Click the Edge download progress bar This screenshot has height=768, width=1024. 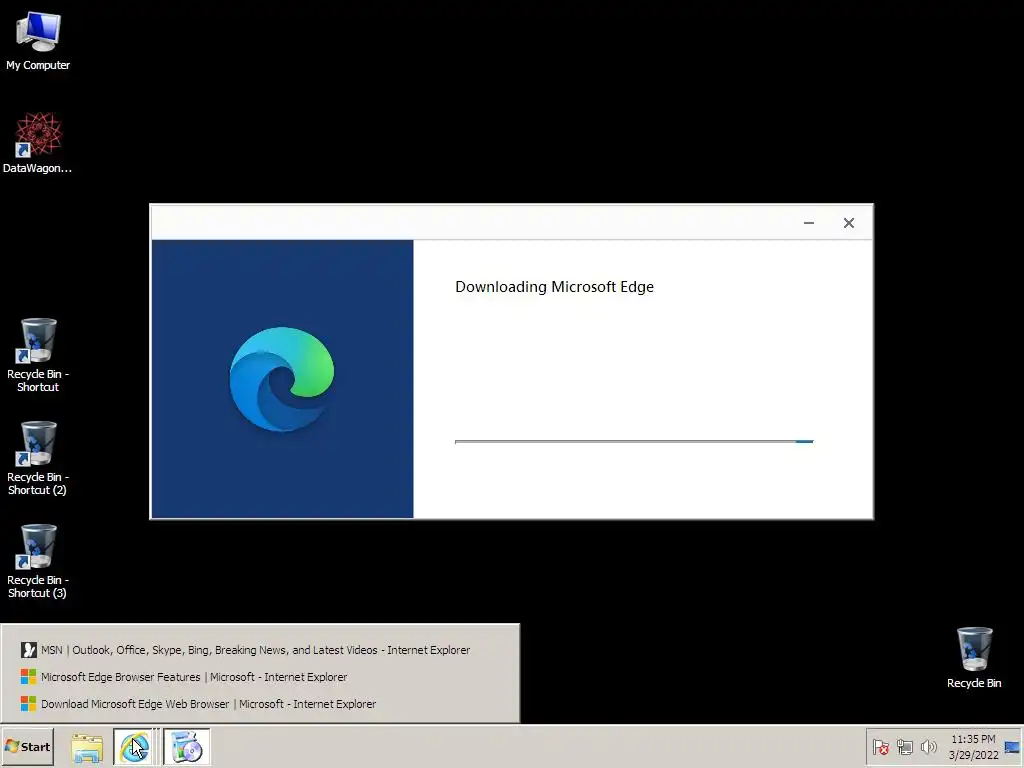point(634,442)
